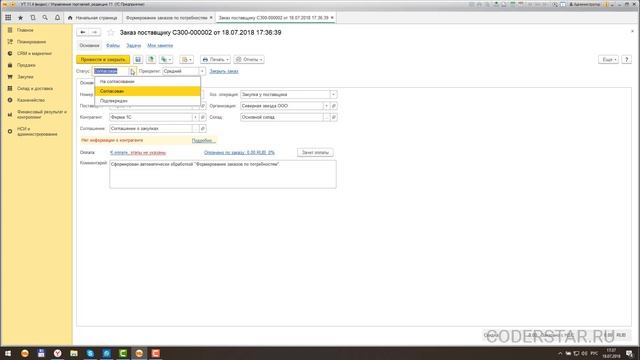The image size is (640, 360).
Task: Click the Соглашение input field
Action: point(151,129)
